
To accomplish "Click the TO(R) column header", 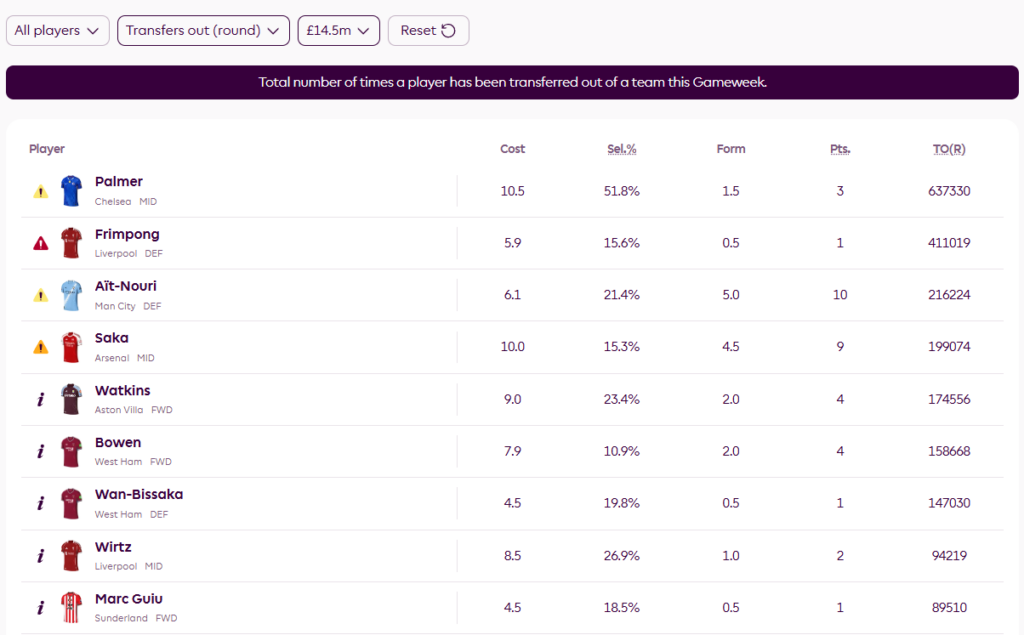I will [x=948, y=149].
